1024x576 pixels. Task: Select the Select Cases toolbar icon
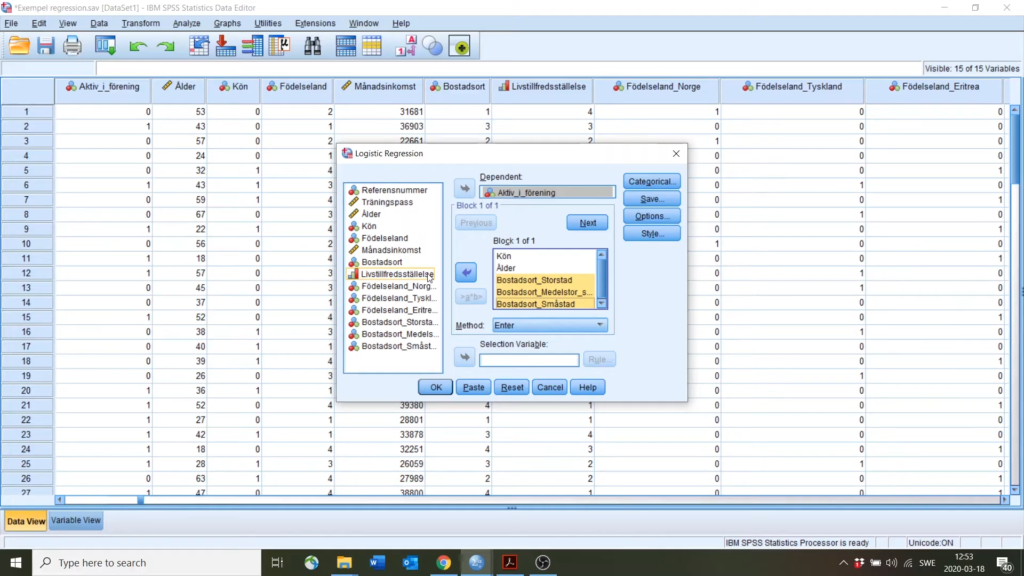[372, 46]
